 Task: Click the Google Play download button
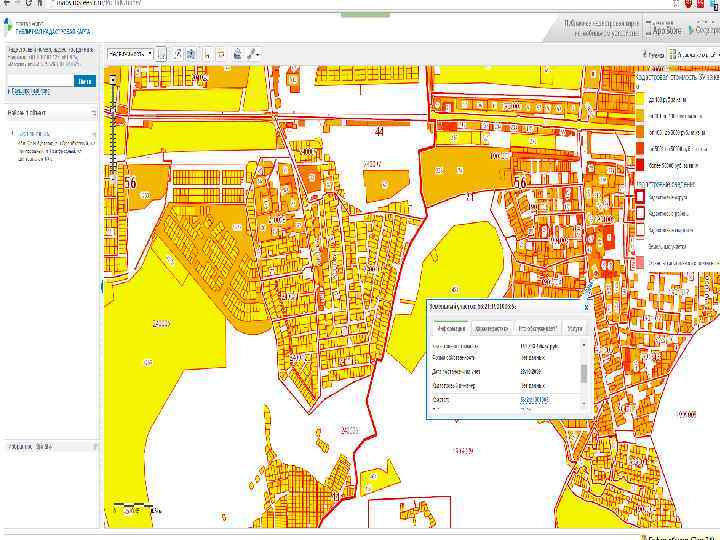point(703,28)
